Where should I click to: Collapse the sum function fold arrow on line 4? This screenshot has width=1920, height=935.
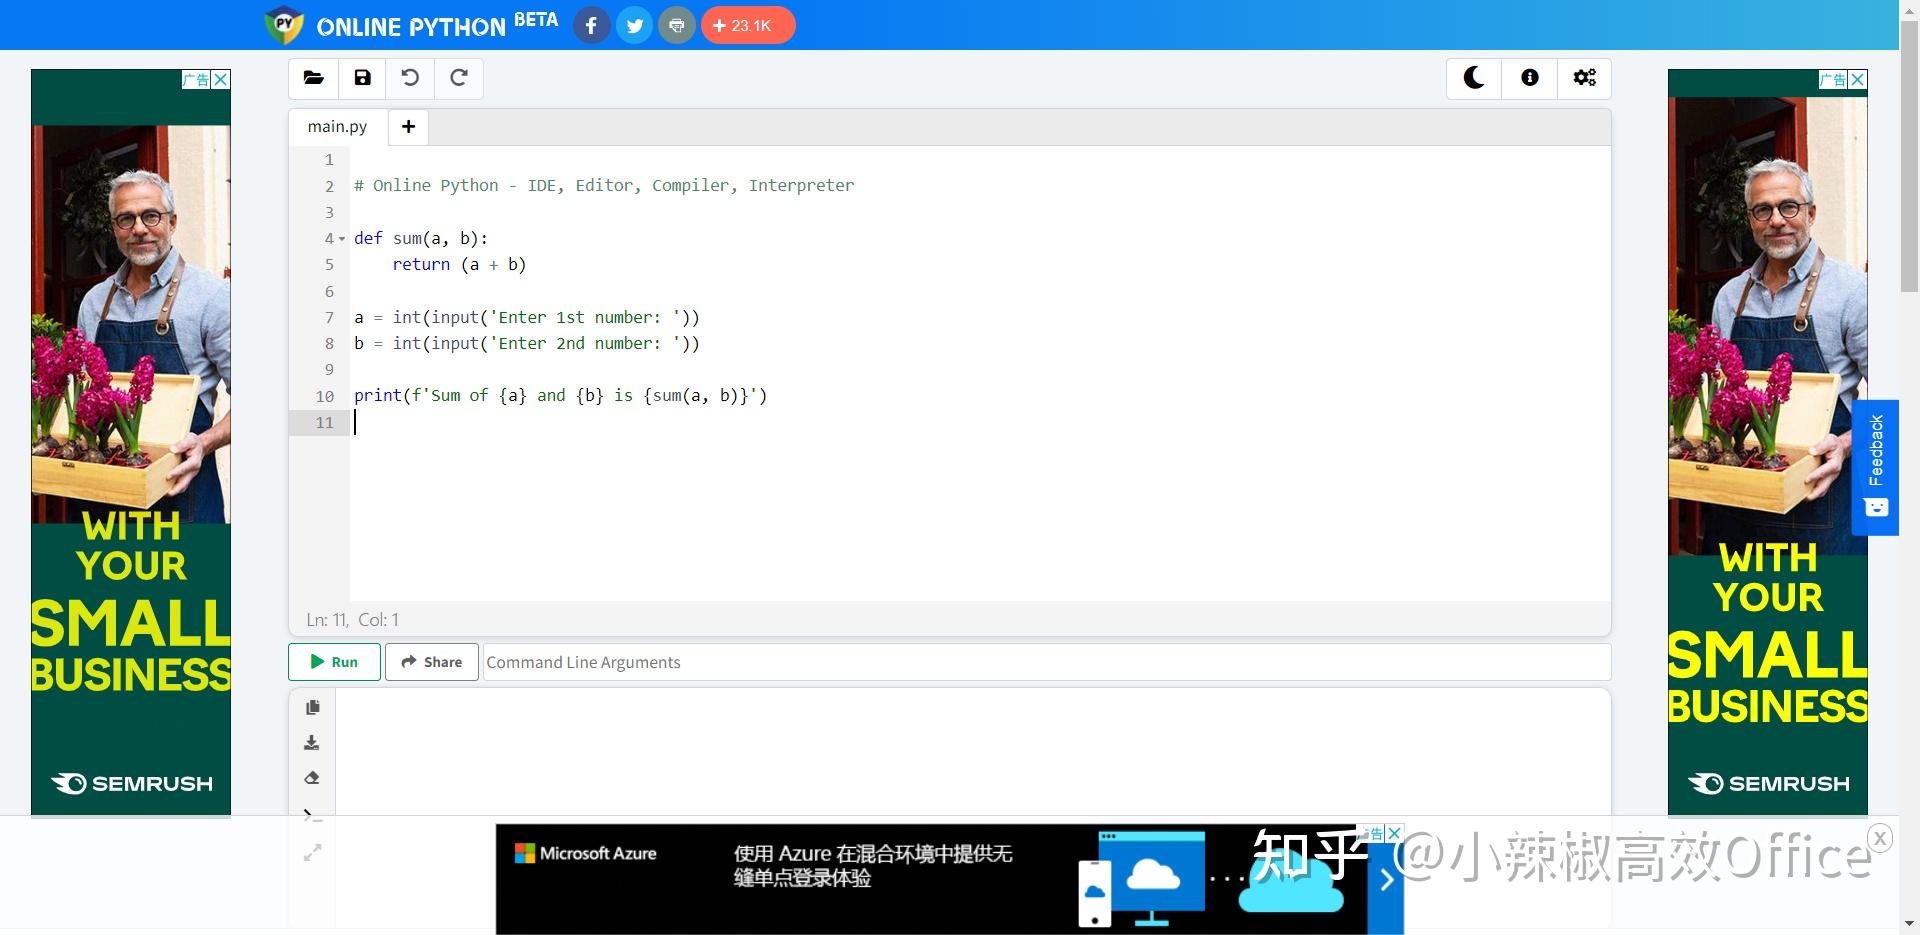pyautogui.click(x=342, y=239)
